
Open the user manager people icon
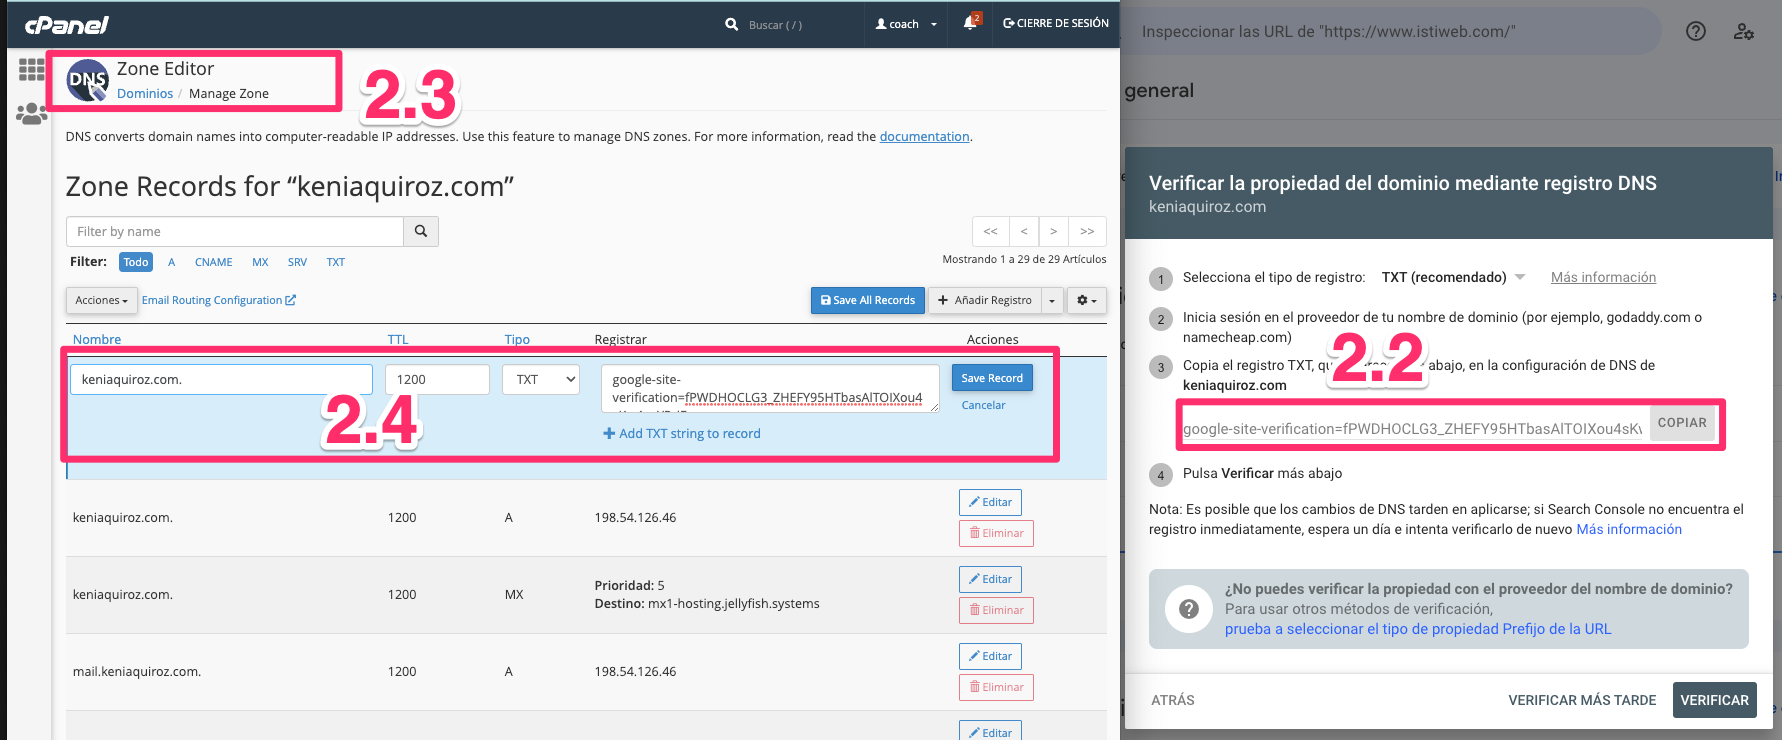pos(32,114)
